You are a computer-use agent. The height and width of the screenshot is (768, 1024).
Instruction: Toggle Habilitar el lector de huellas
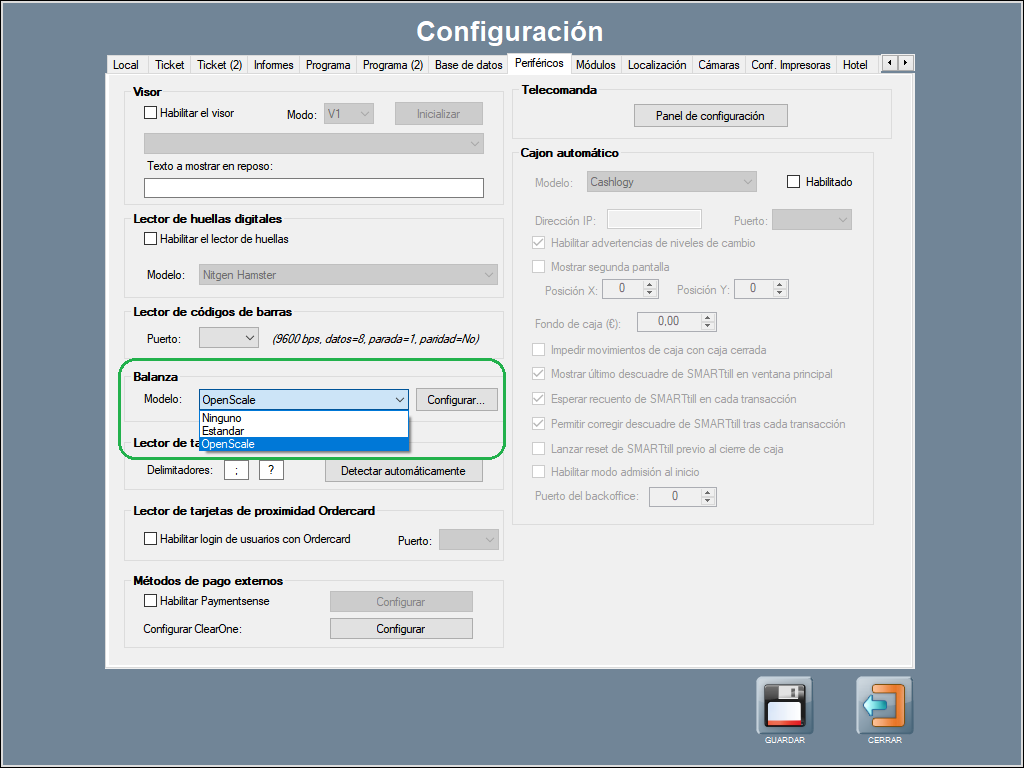[x=151, y=239]
